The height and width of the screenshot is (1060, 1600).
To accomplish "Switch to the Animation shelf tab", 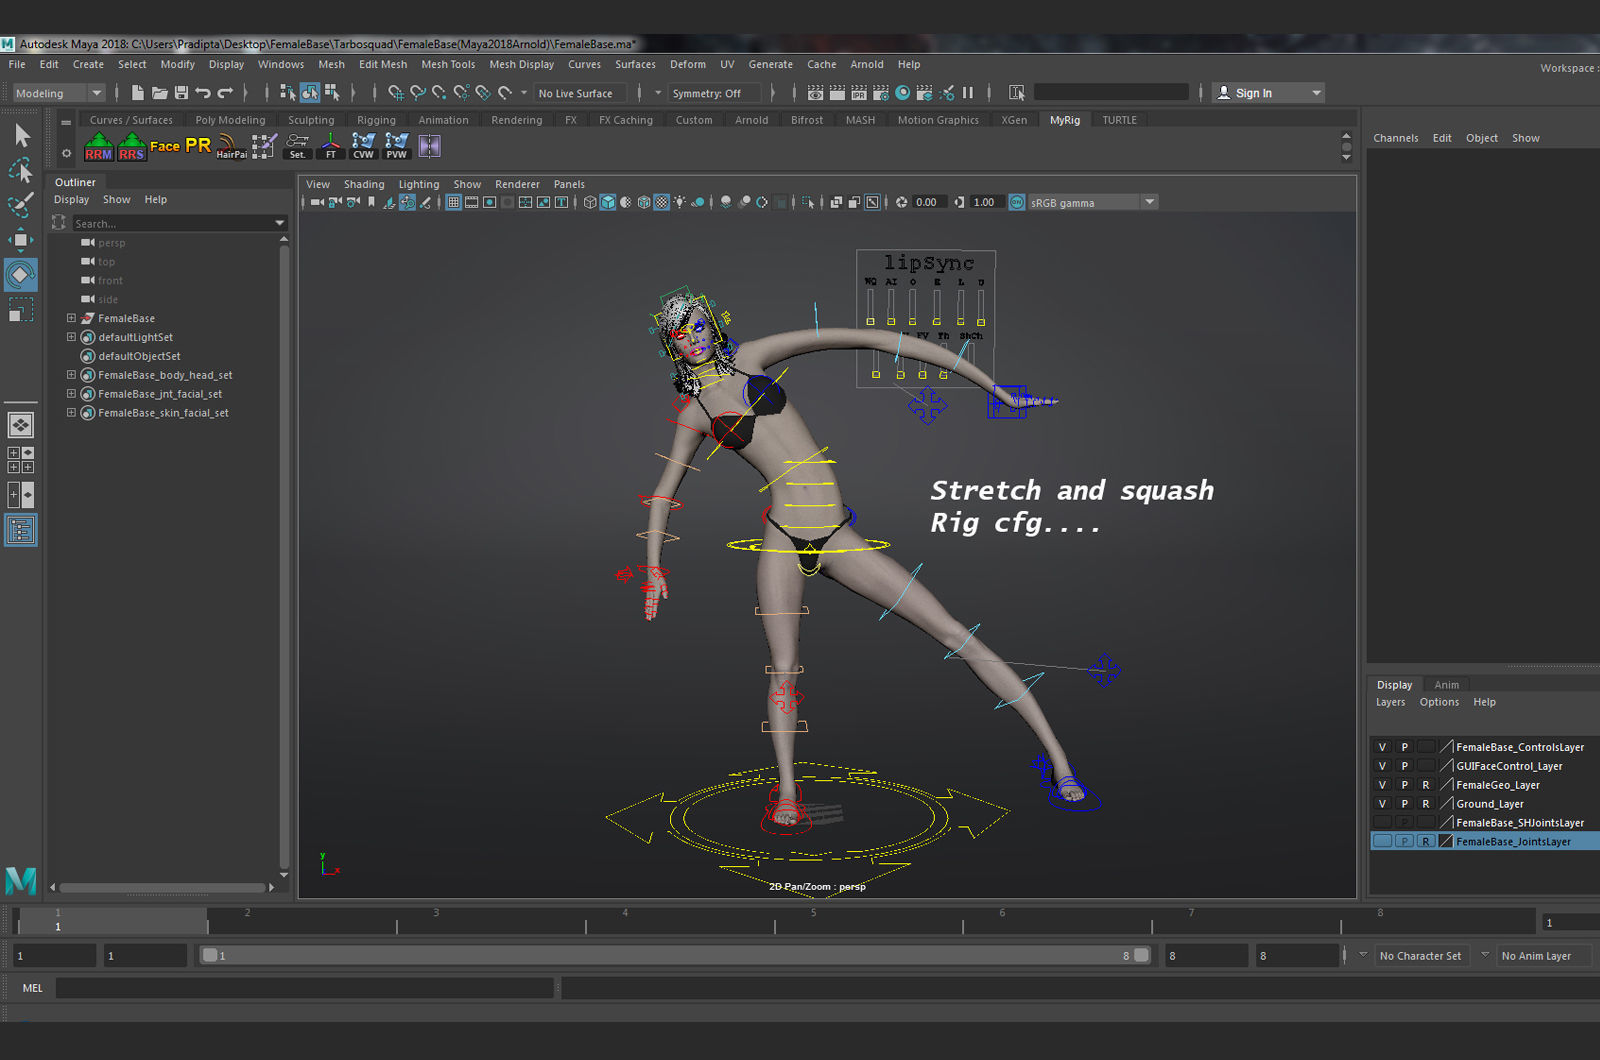I will click(x=443, y=120).
